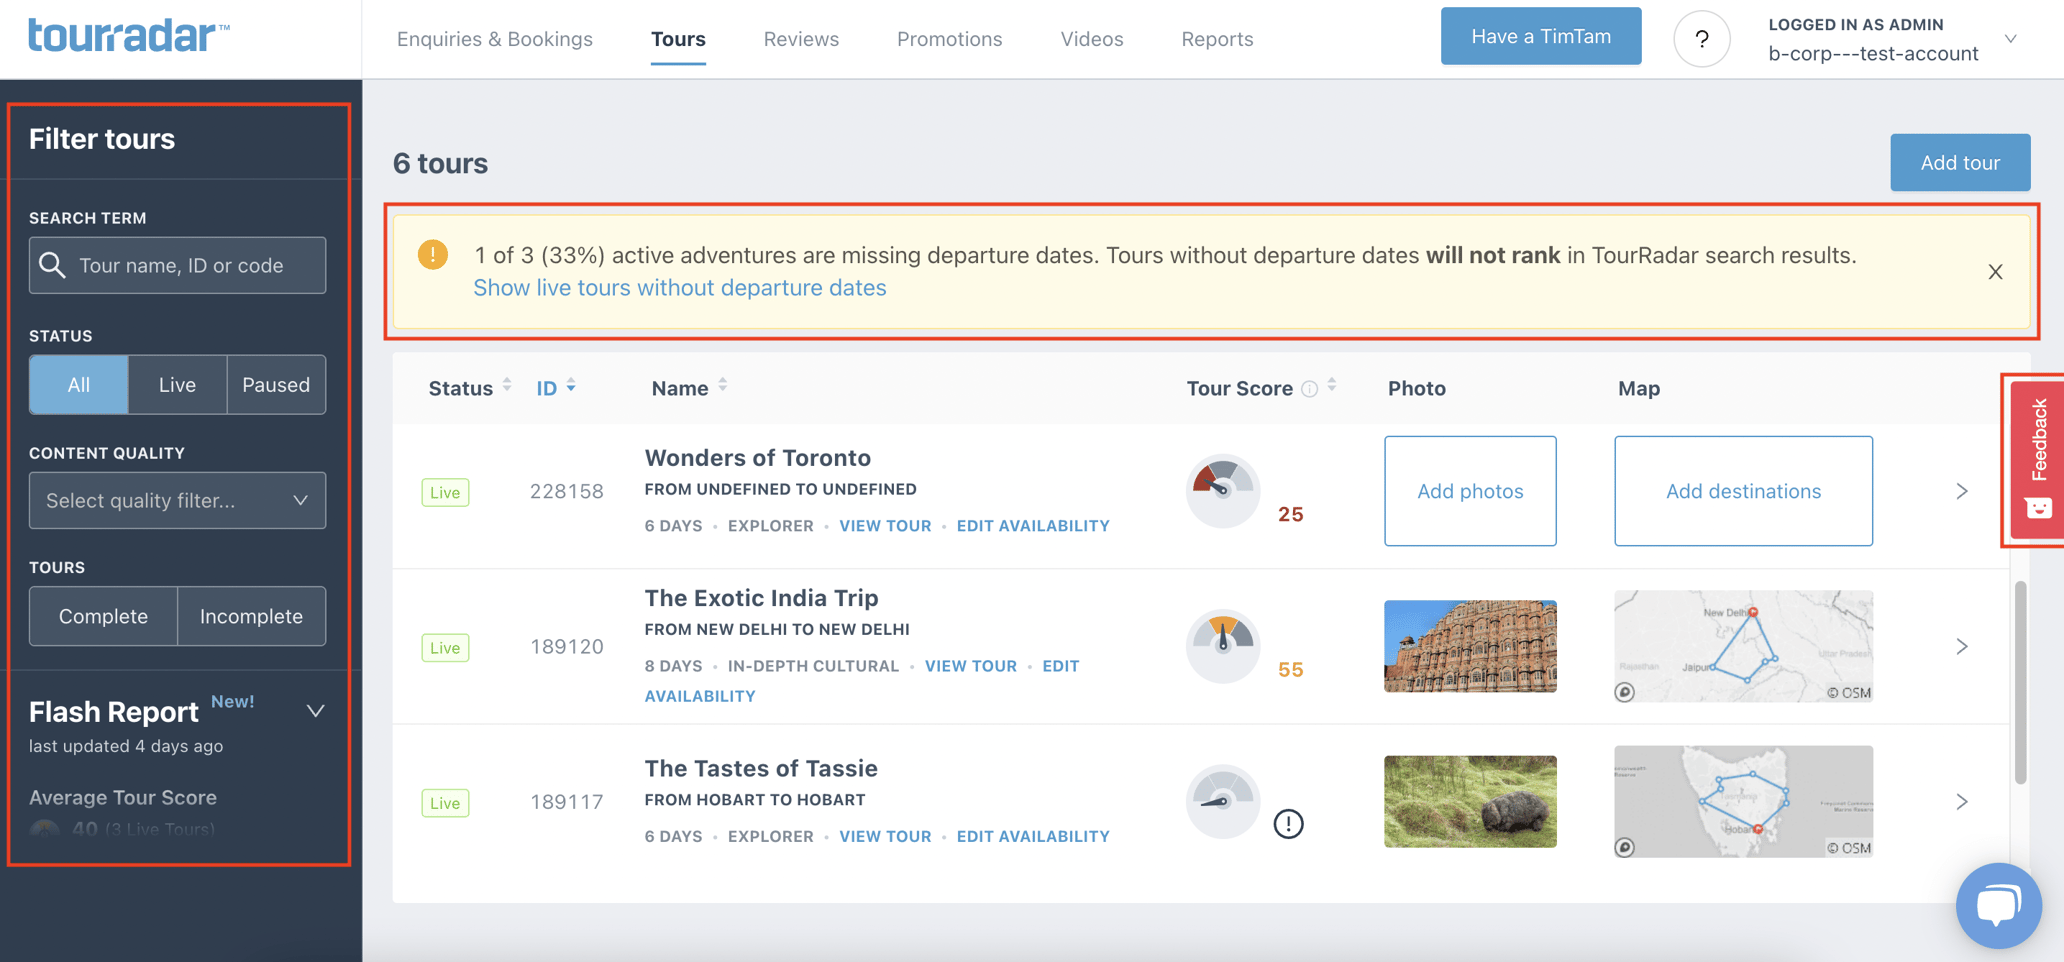The height and width of the screenshot is (962, 2064).
Task: Switch to the Reviews tab
Action: click(801, 39)
